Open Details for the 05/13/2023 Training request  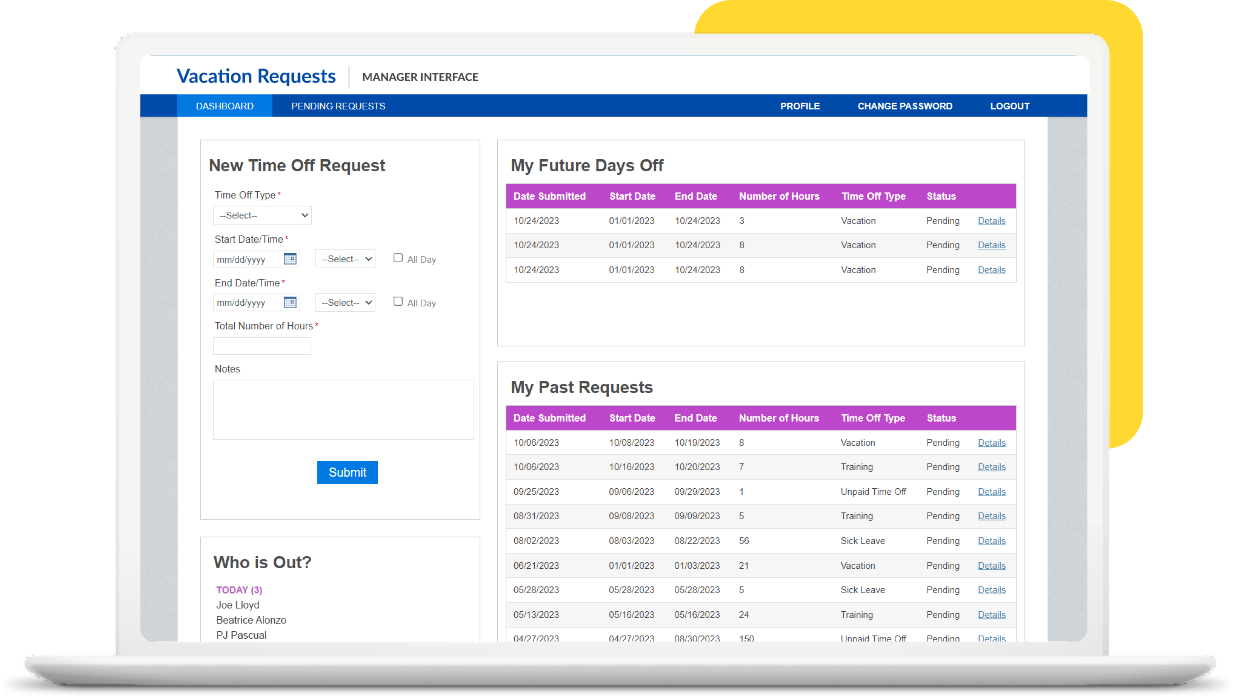tap(992, 615)
